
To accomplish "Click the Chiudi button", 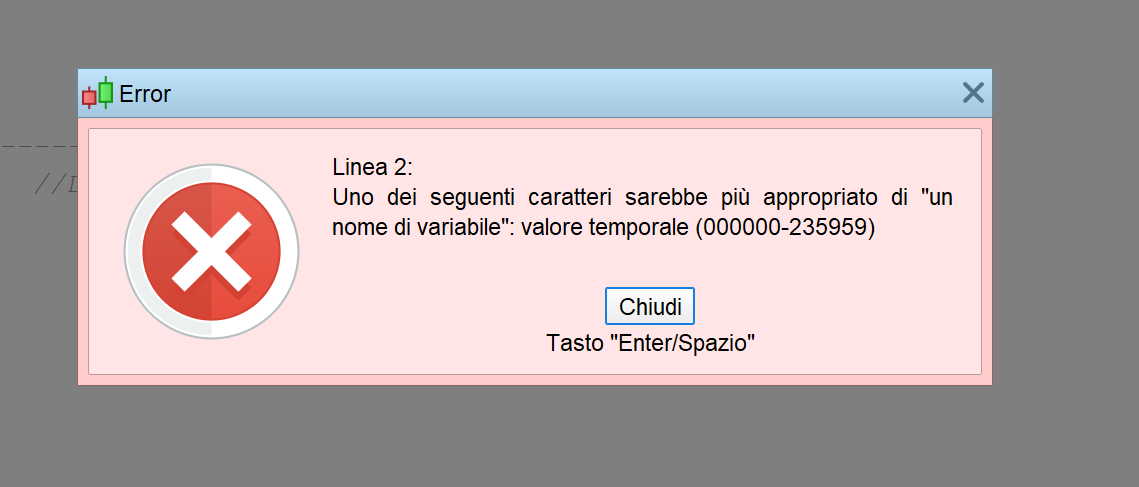I will coord(650,306).
